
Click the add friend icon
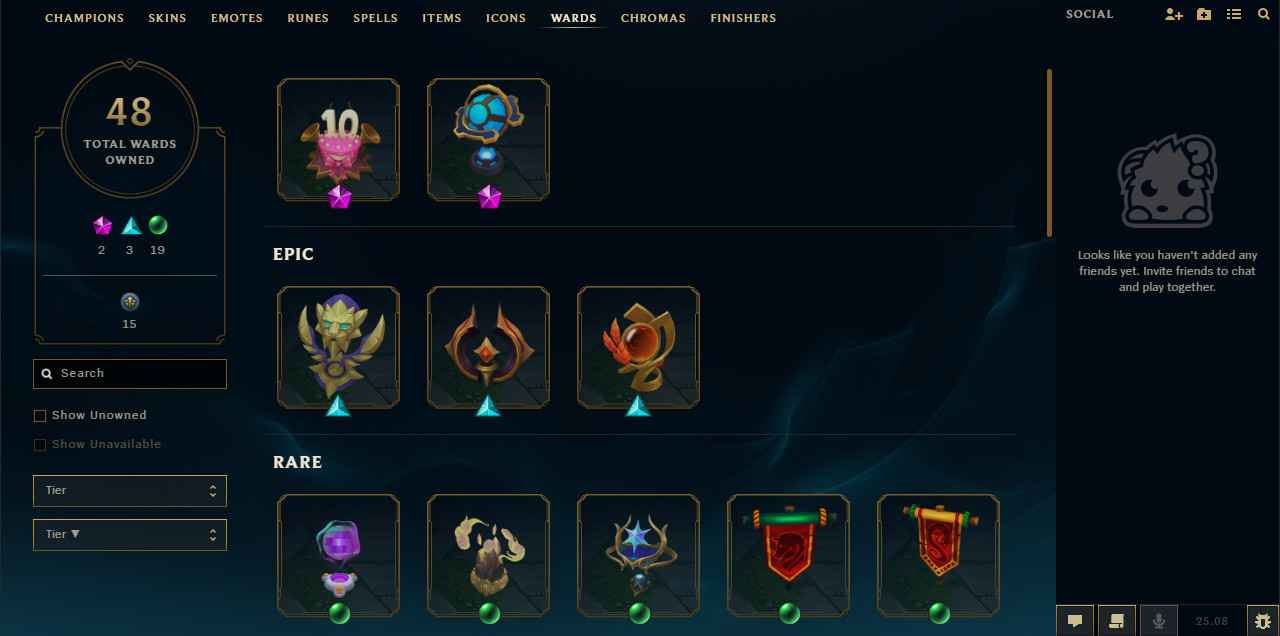click(1174, 15)
